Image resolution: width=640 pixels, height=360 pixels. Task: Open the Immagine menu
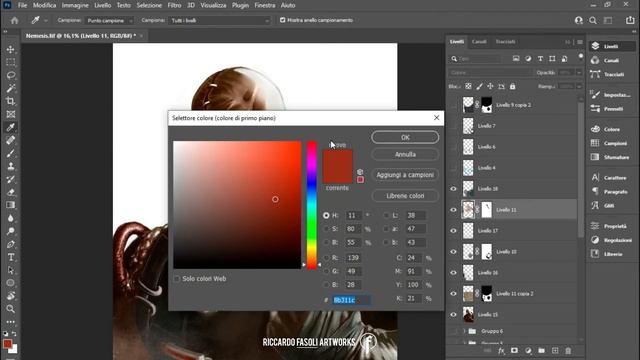(75, 5)
